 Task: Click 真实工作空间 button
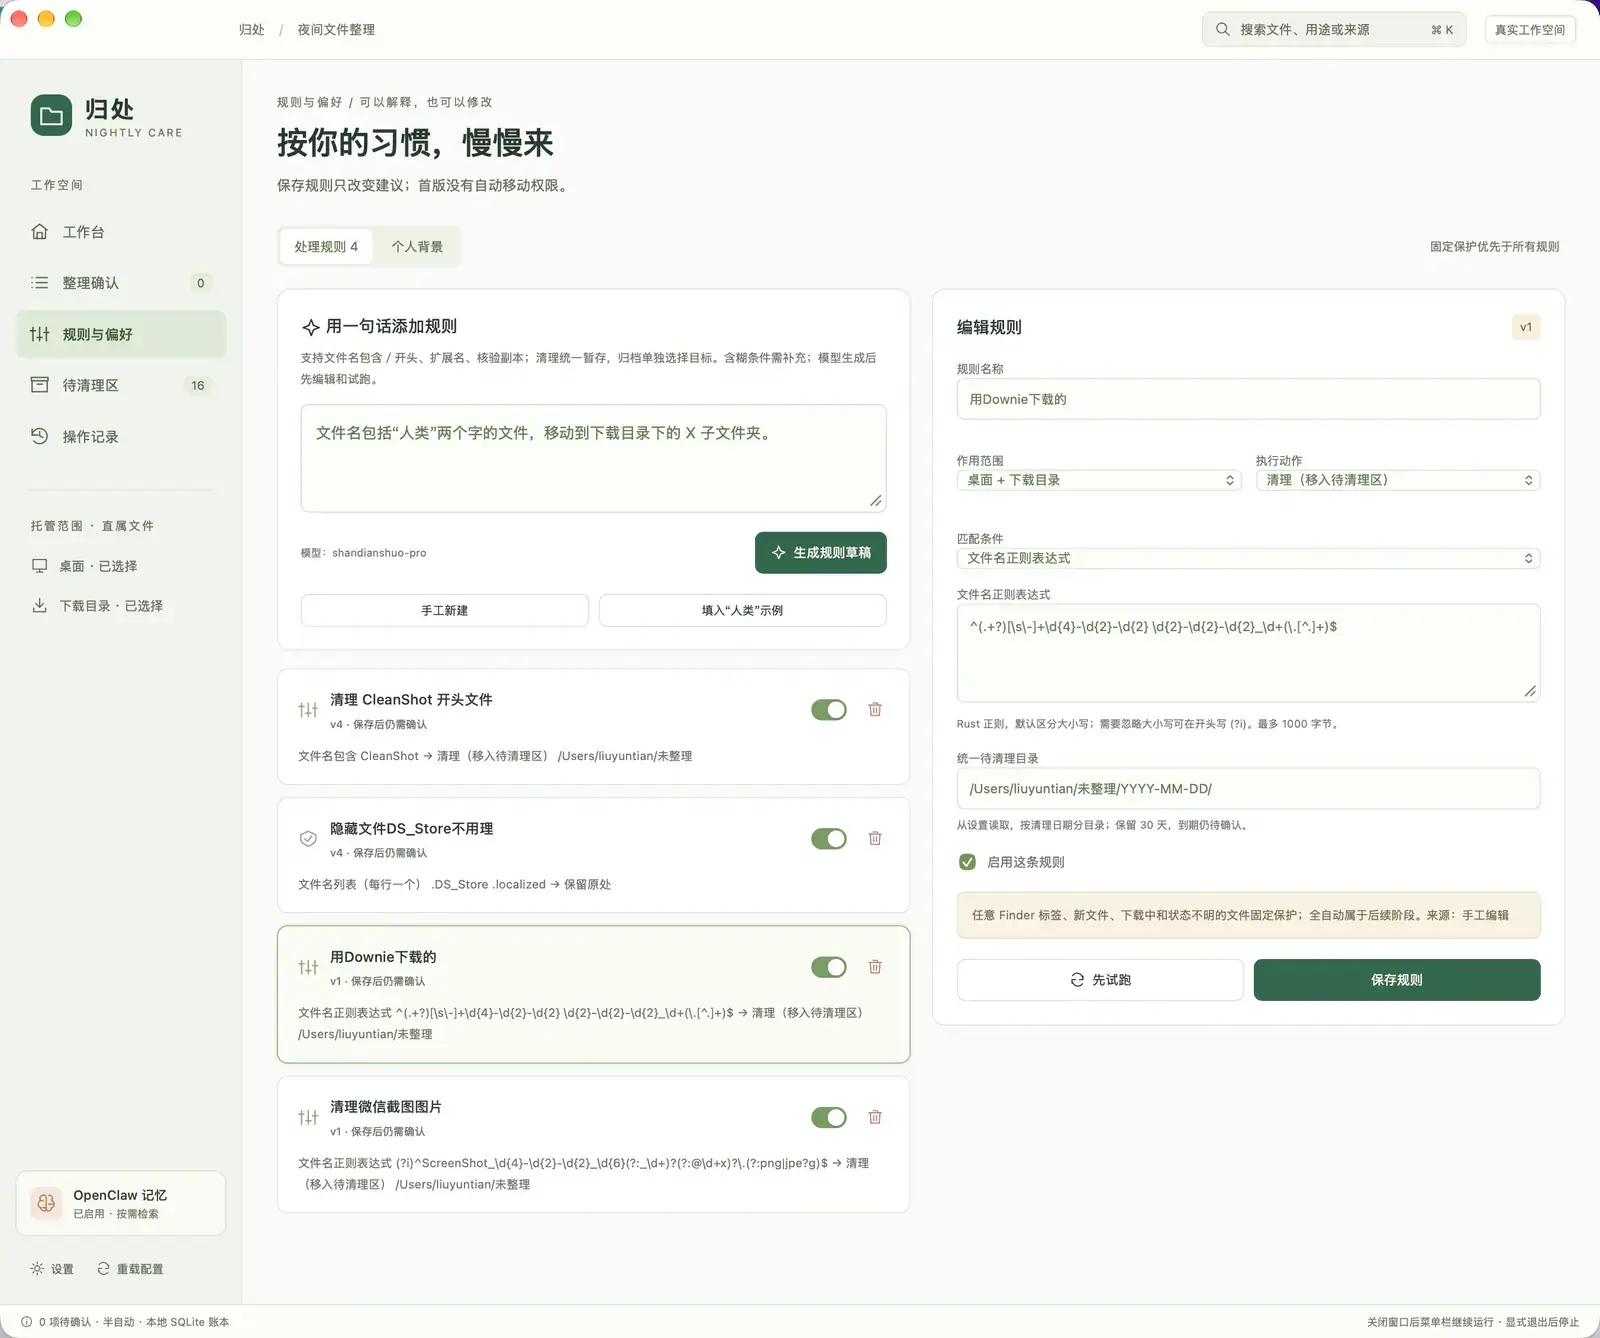[1530, 30]
